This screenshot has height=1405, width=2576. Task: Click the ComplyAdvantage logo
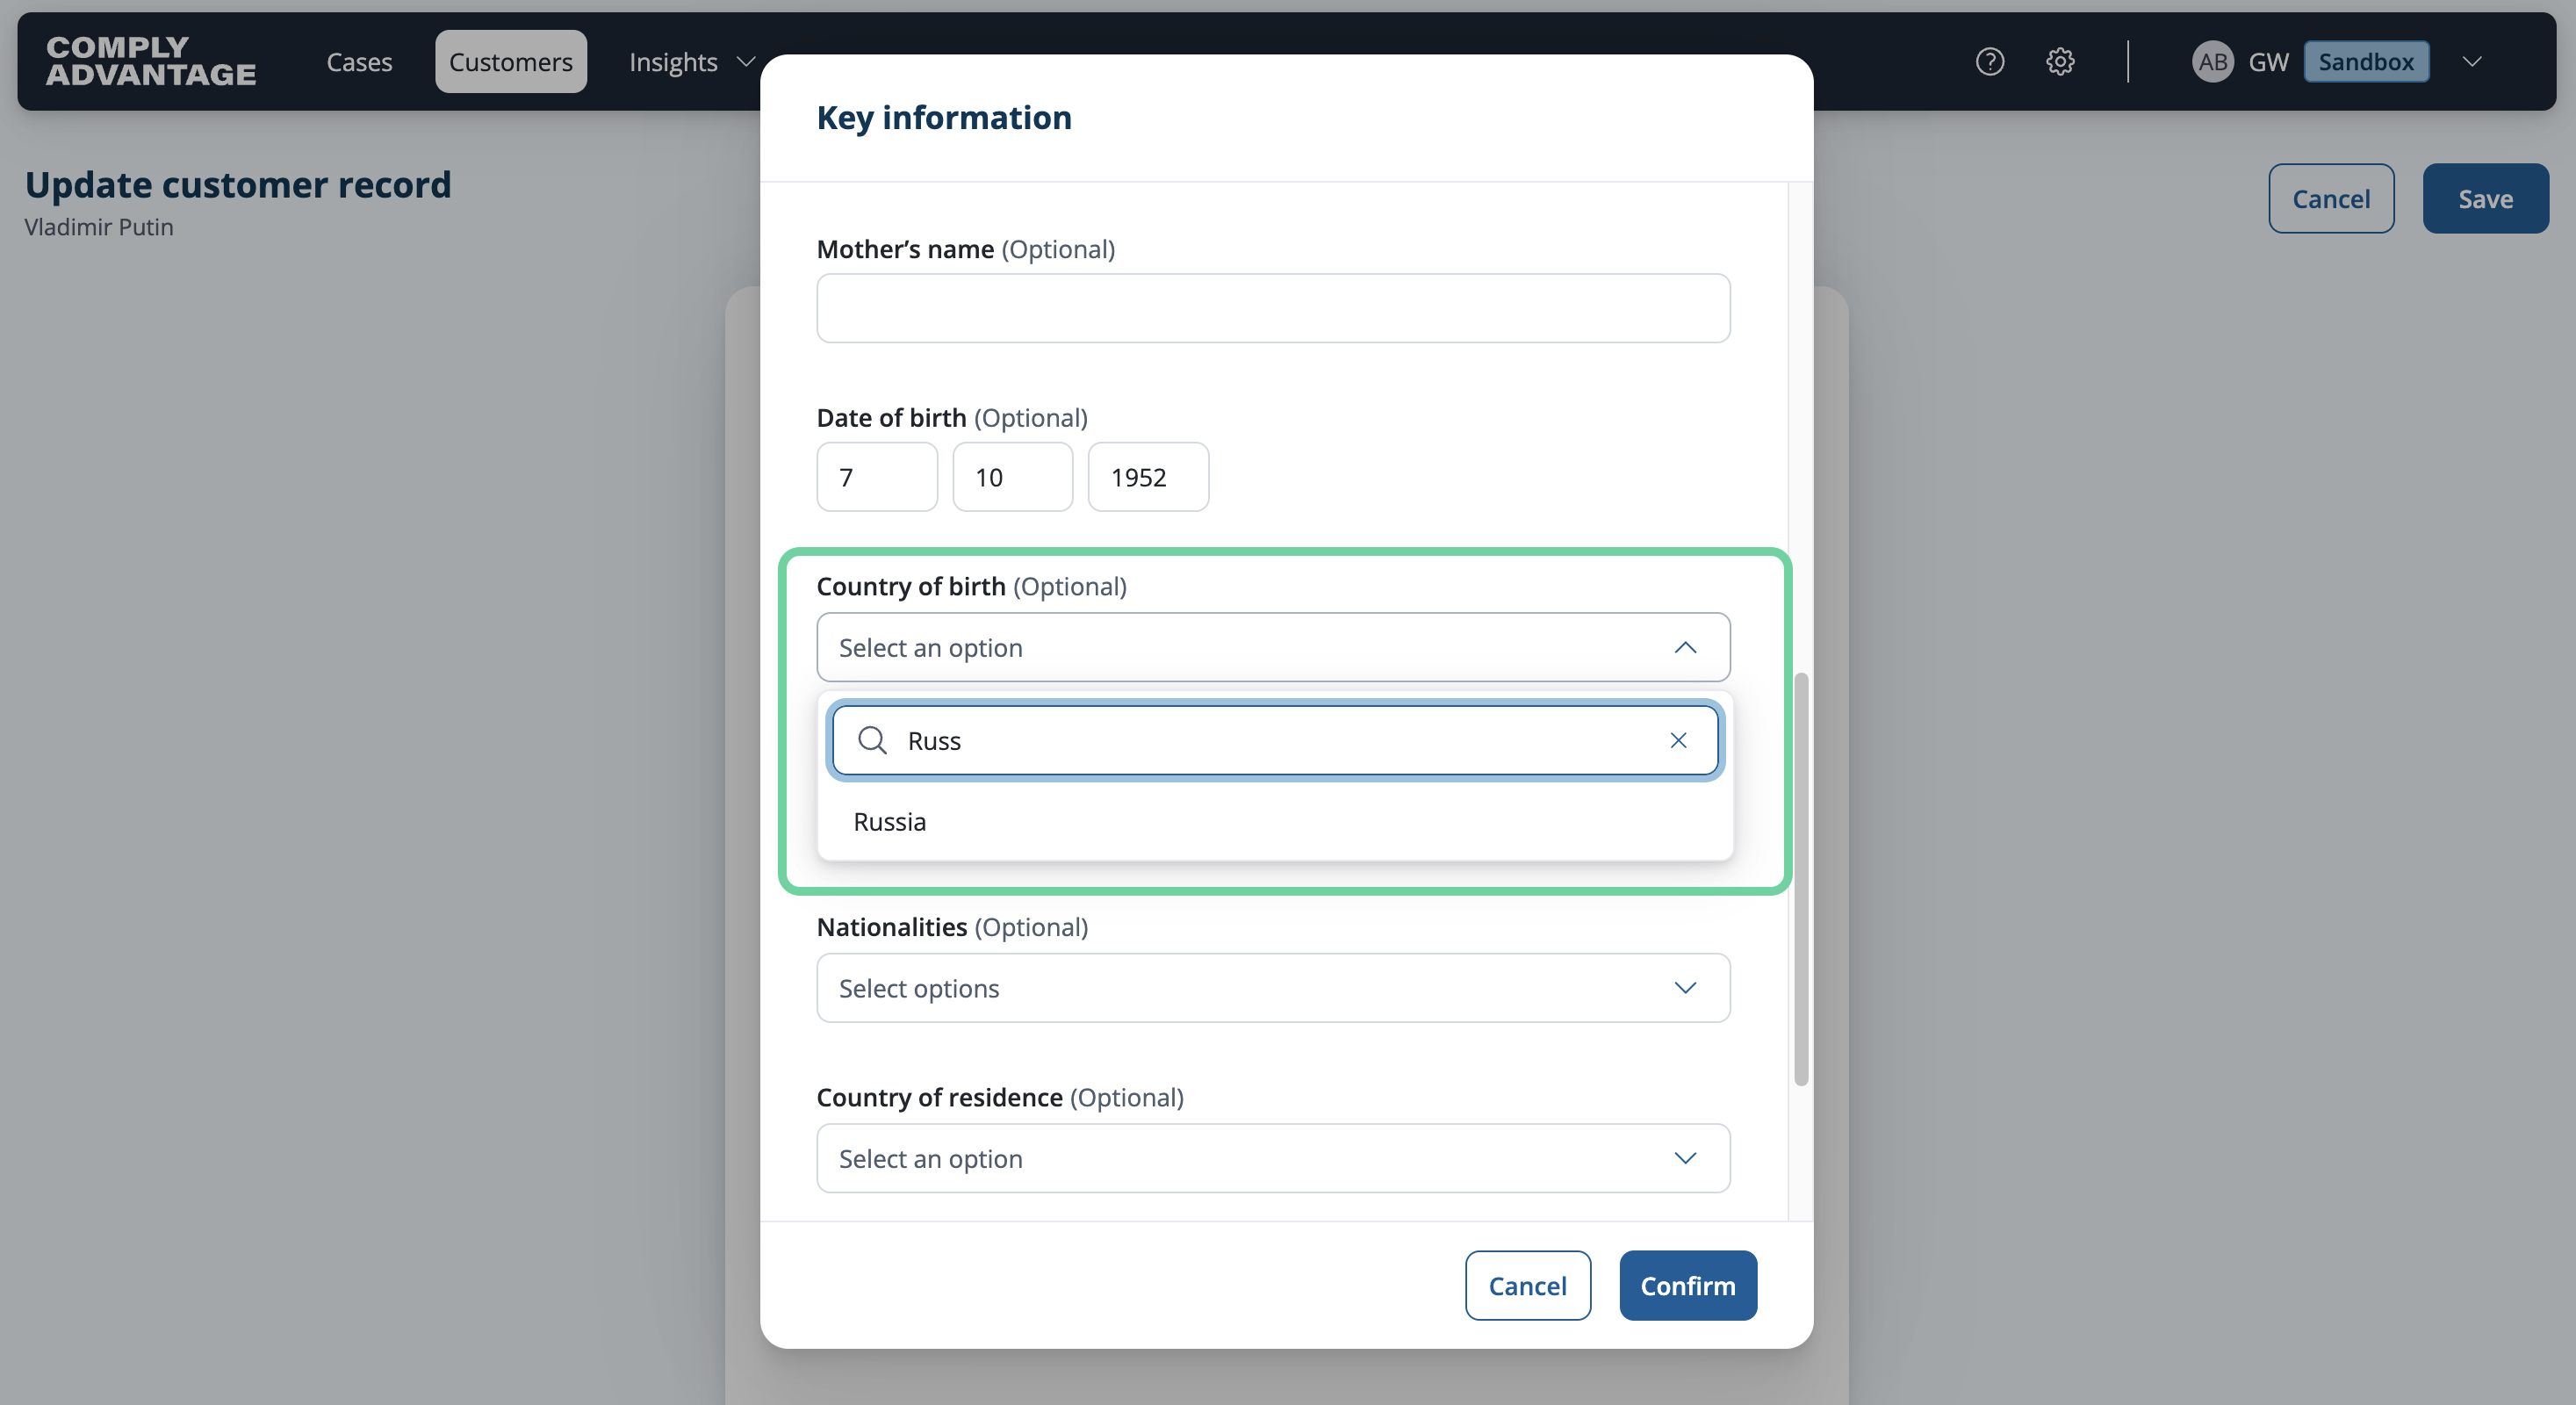click(x=151, y=61)
